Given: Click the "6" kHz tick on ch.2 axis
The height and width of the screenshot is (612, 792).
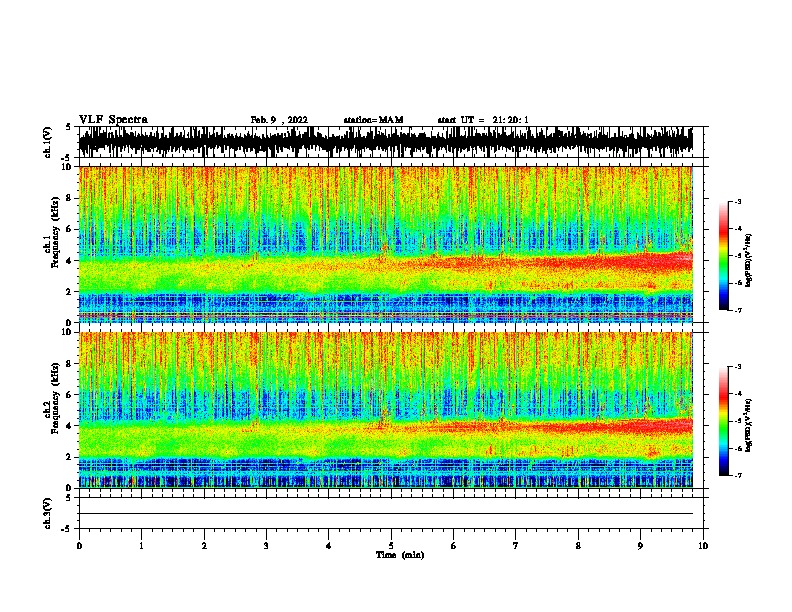Looking at the screenshot, I should pyautogui.click(x=70, y=394).
